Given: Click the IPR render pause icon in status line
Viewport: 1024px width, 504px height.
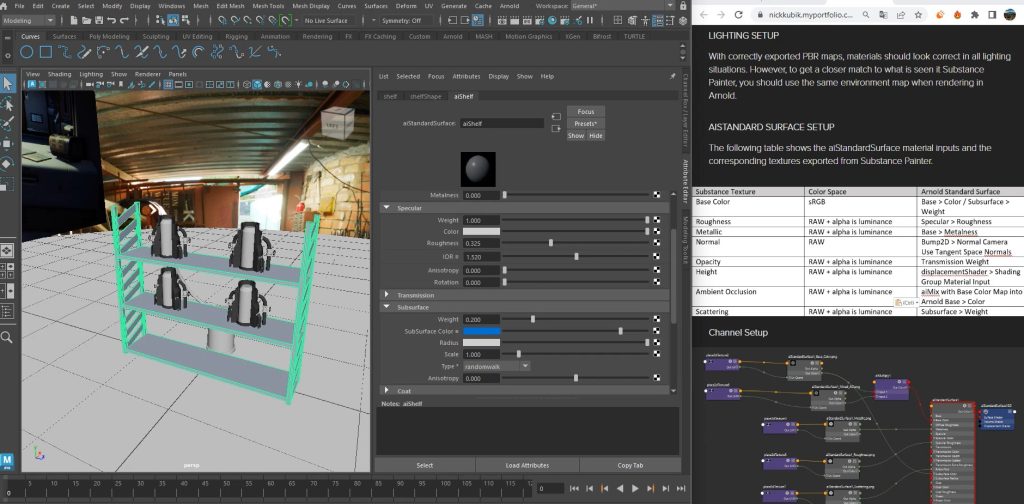Looking at the screenshot, I should [x=590, y=20].
